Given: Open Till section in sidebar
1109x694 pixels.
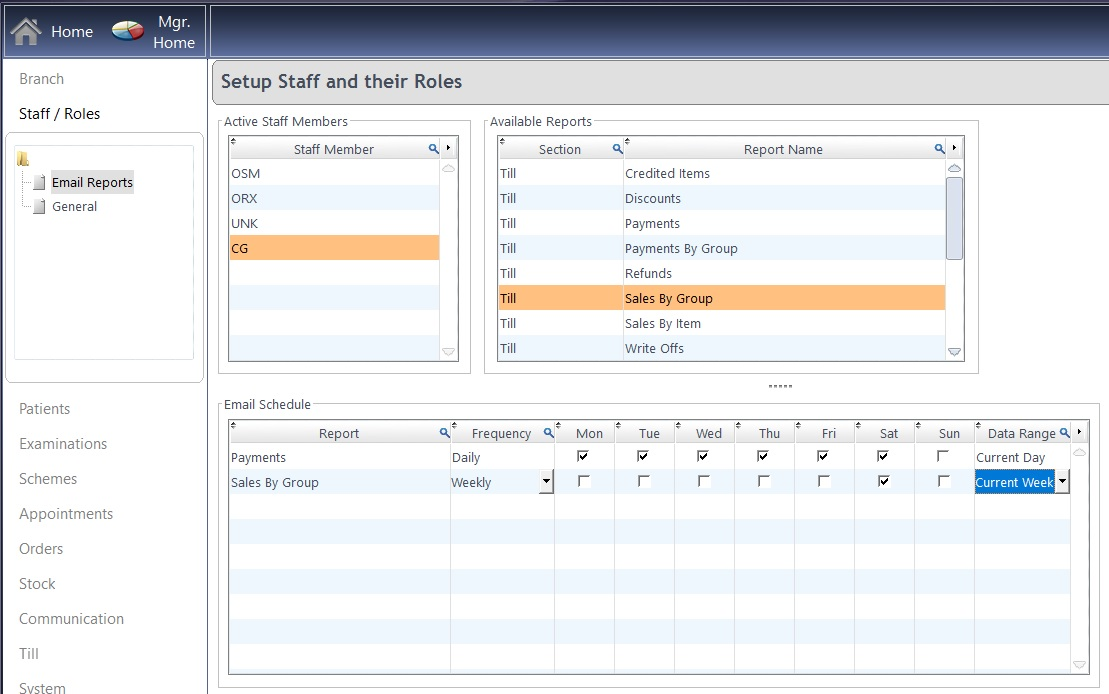Looking at the screenshot, I should tap(29, 654).
